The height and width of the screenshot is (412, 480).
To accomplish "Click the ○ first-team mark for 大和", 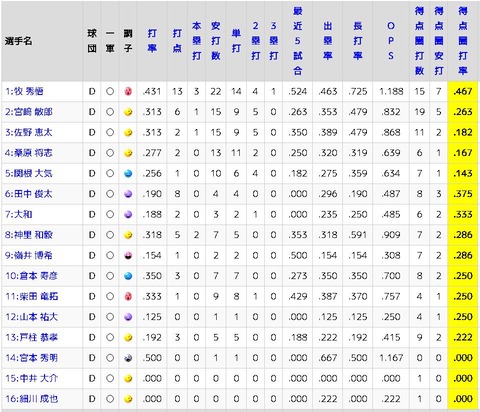I will pos(110,215).
